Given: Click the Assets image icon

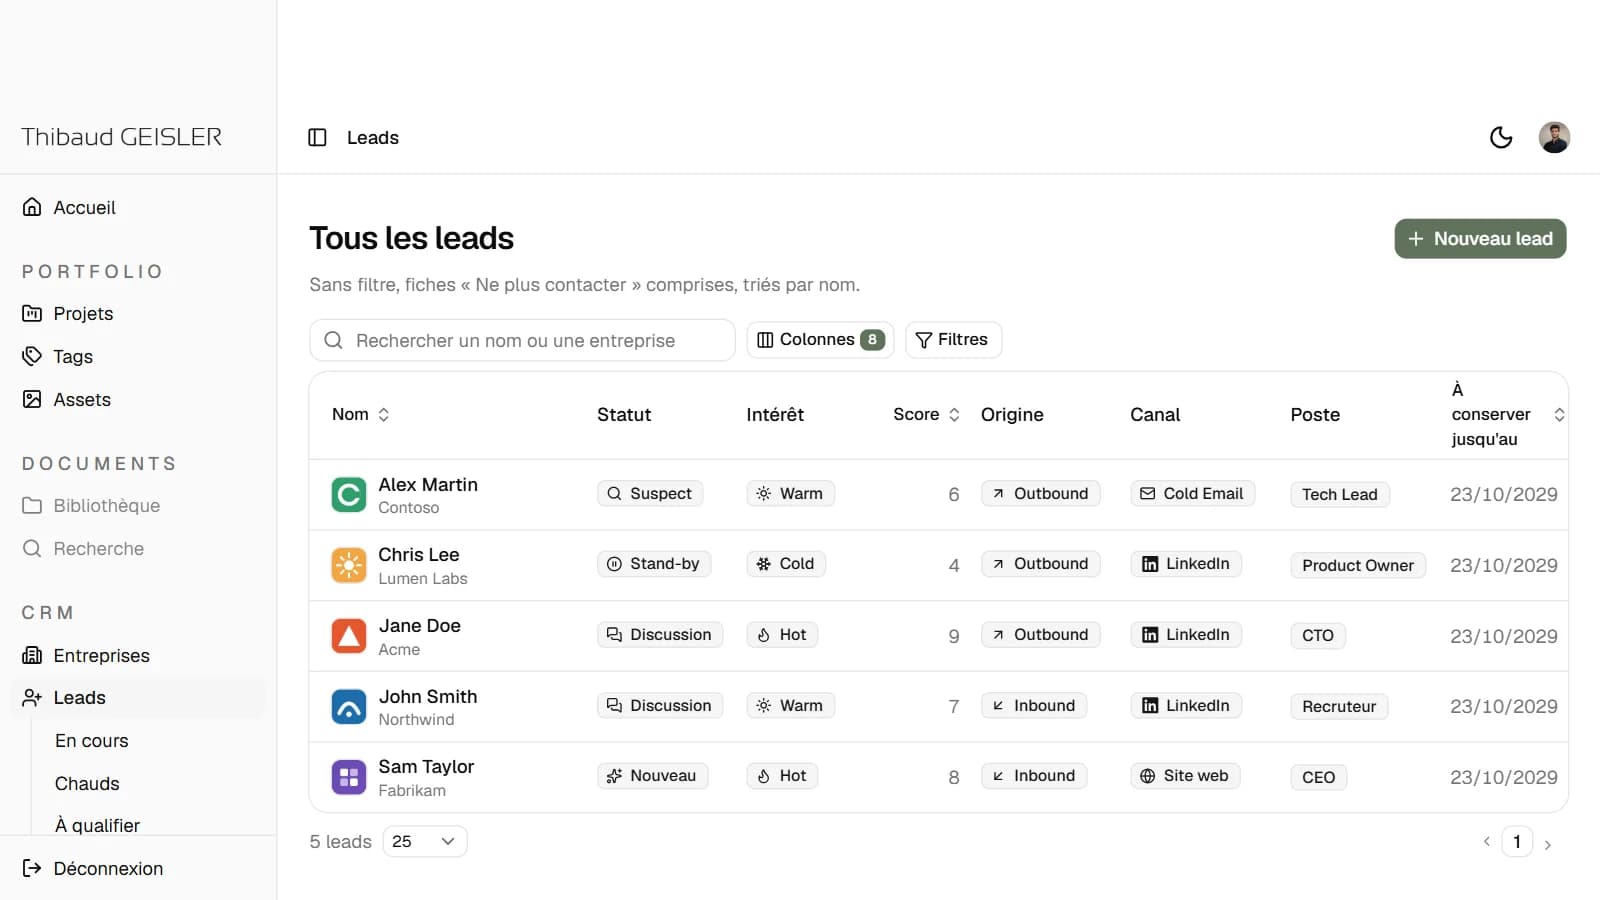Looking at the screenshot, I should click(x=32, y=399).
